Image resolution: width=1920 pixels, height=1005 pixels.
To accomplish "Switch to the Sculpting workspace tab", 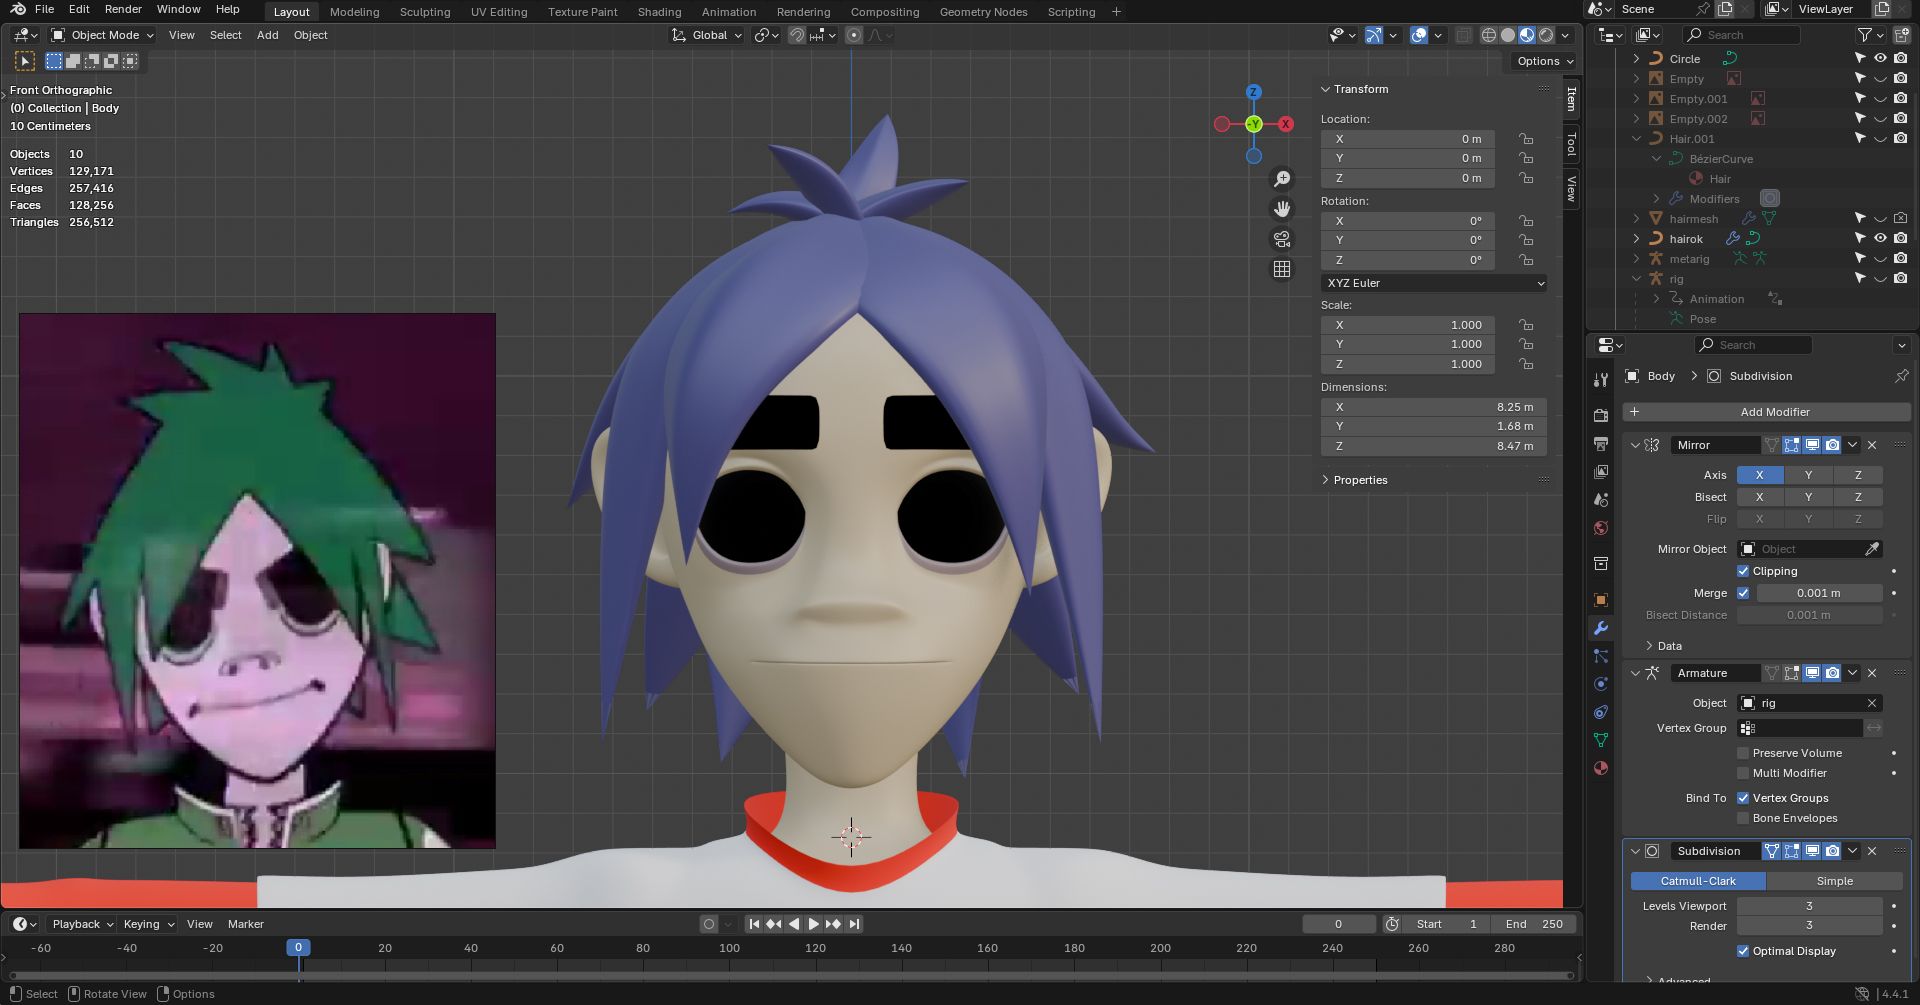I will point(425,12).
